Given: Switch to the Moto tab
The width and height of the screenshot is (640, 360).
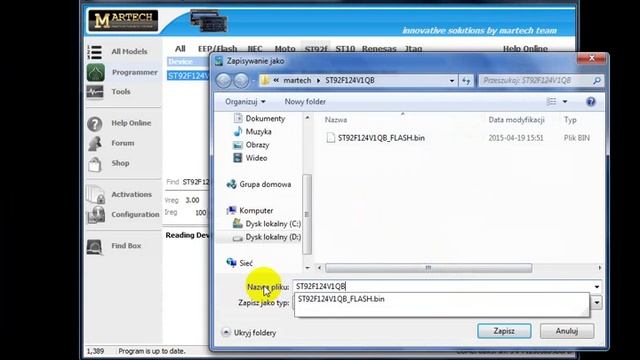Looking at the screenshot, I should tap(285, 49).
